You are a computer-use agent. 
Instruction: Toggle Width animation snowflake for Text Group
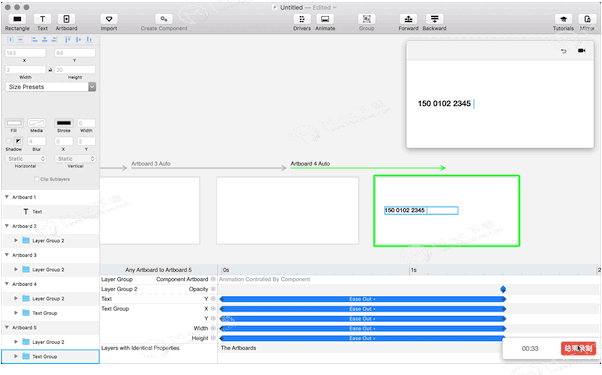[x=213, y=328]
